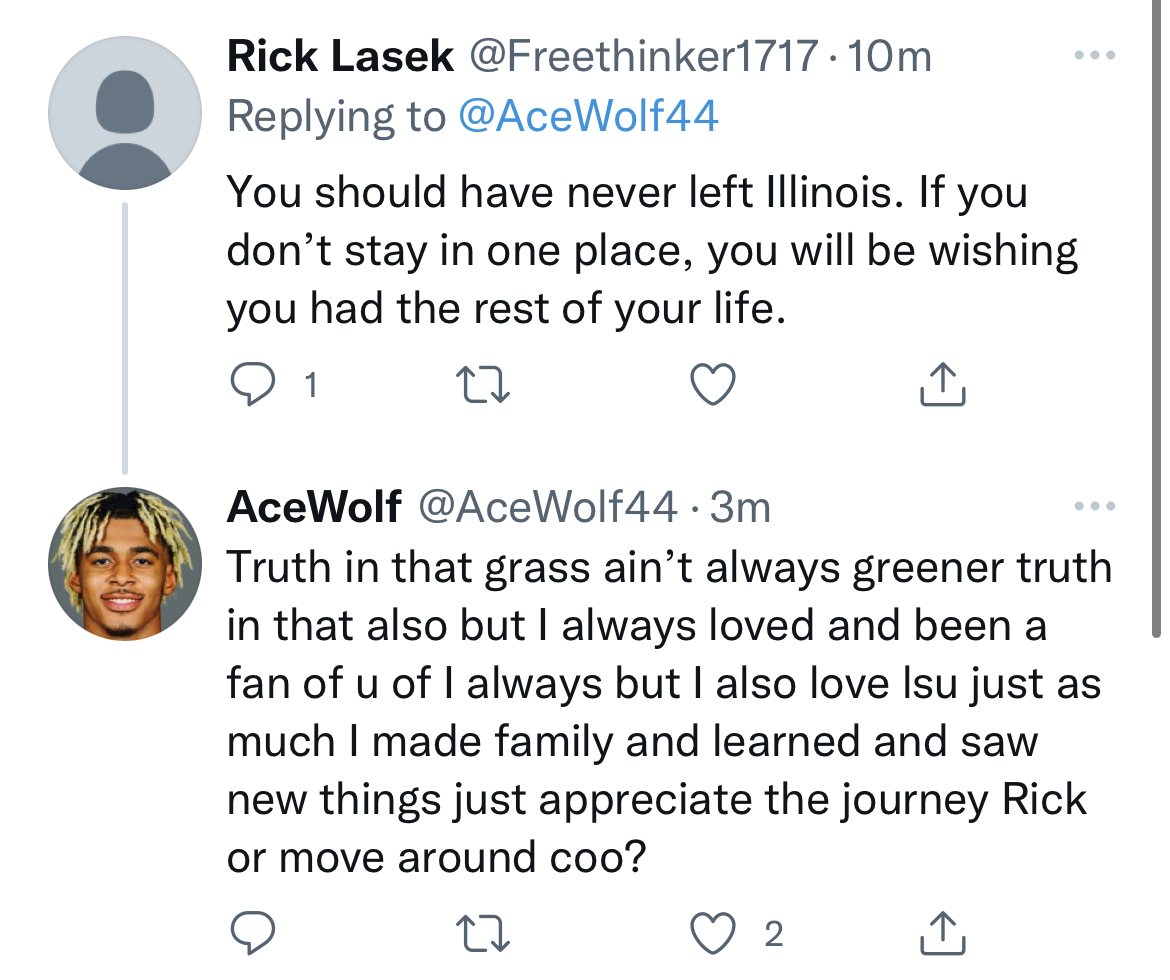
Task: Share Rick Lasek's tweet
Action: click(942, 385)
